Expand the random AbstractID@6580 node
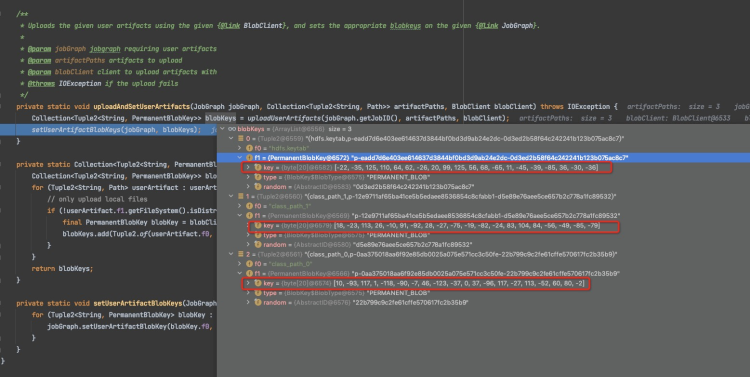The width and height of the screenshot is (750, 377). tap(248, 244)
